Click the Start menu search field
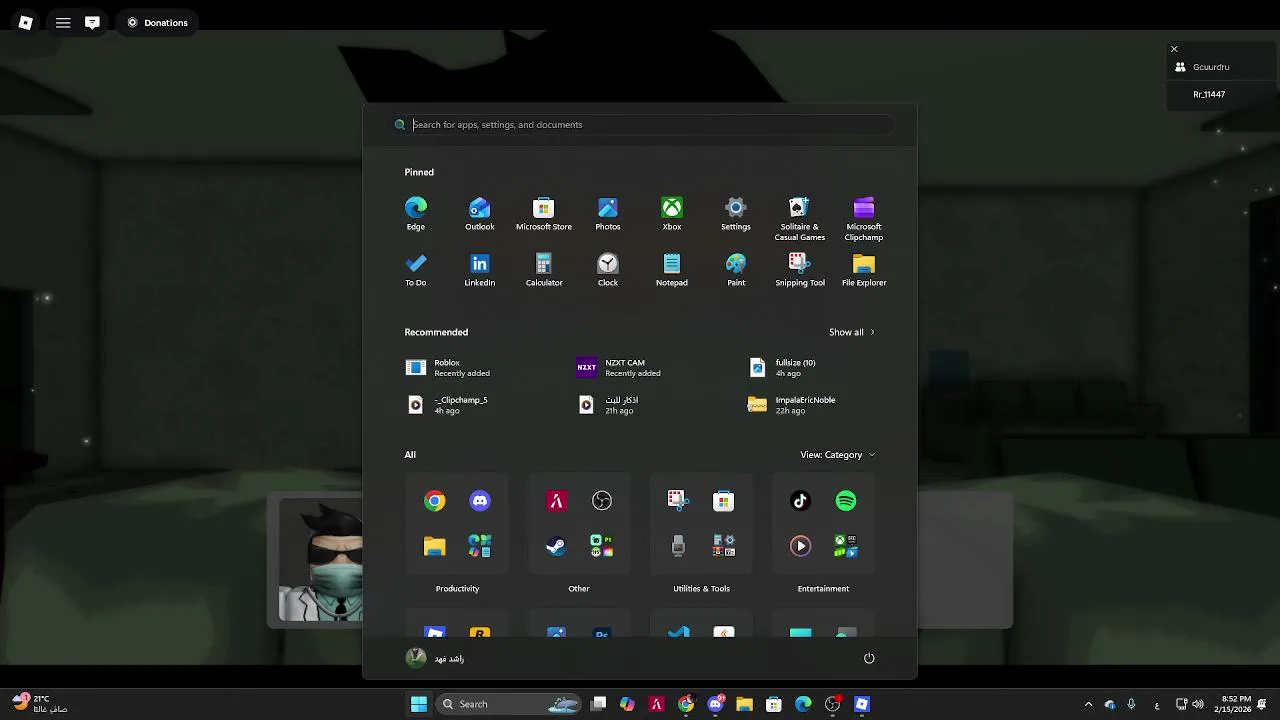The height and width of the screenshot is (720, 1280). click(640, 125)
